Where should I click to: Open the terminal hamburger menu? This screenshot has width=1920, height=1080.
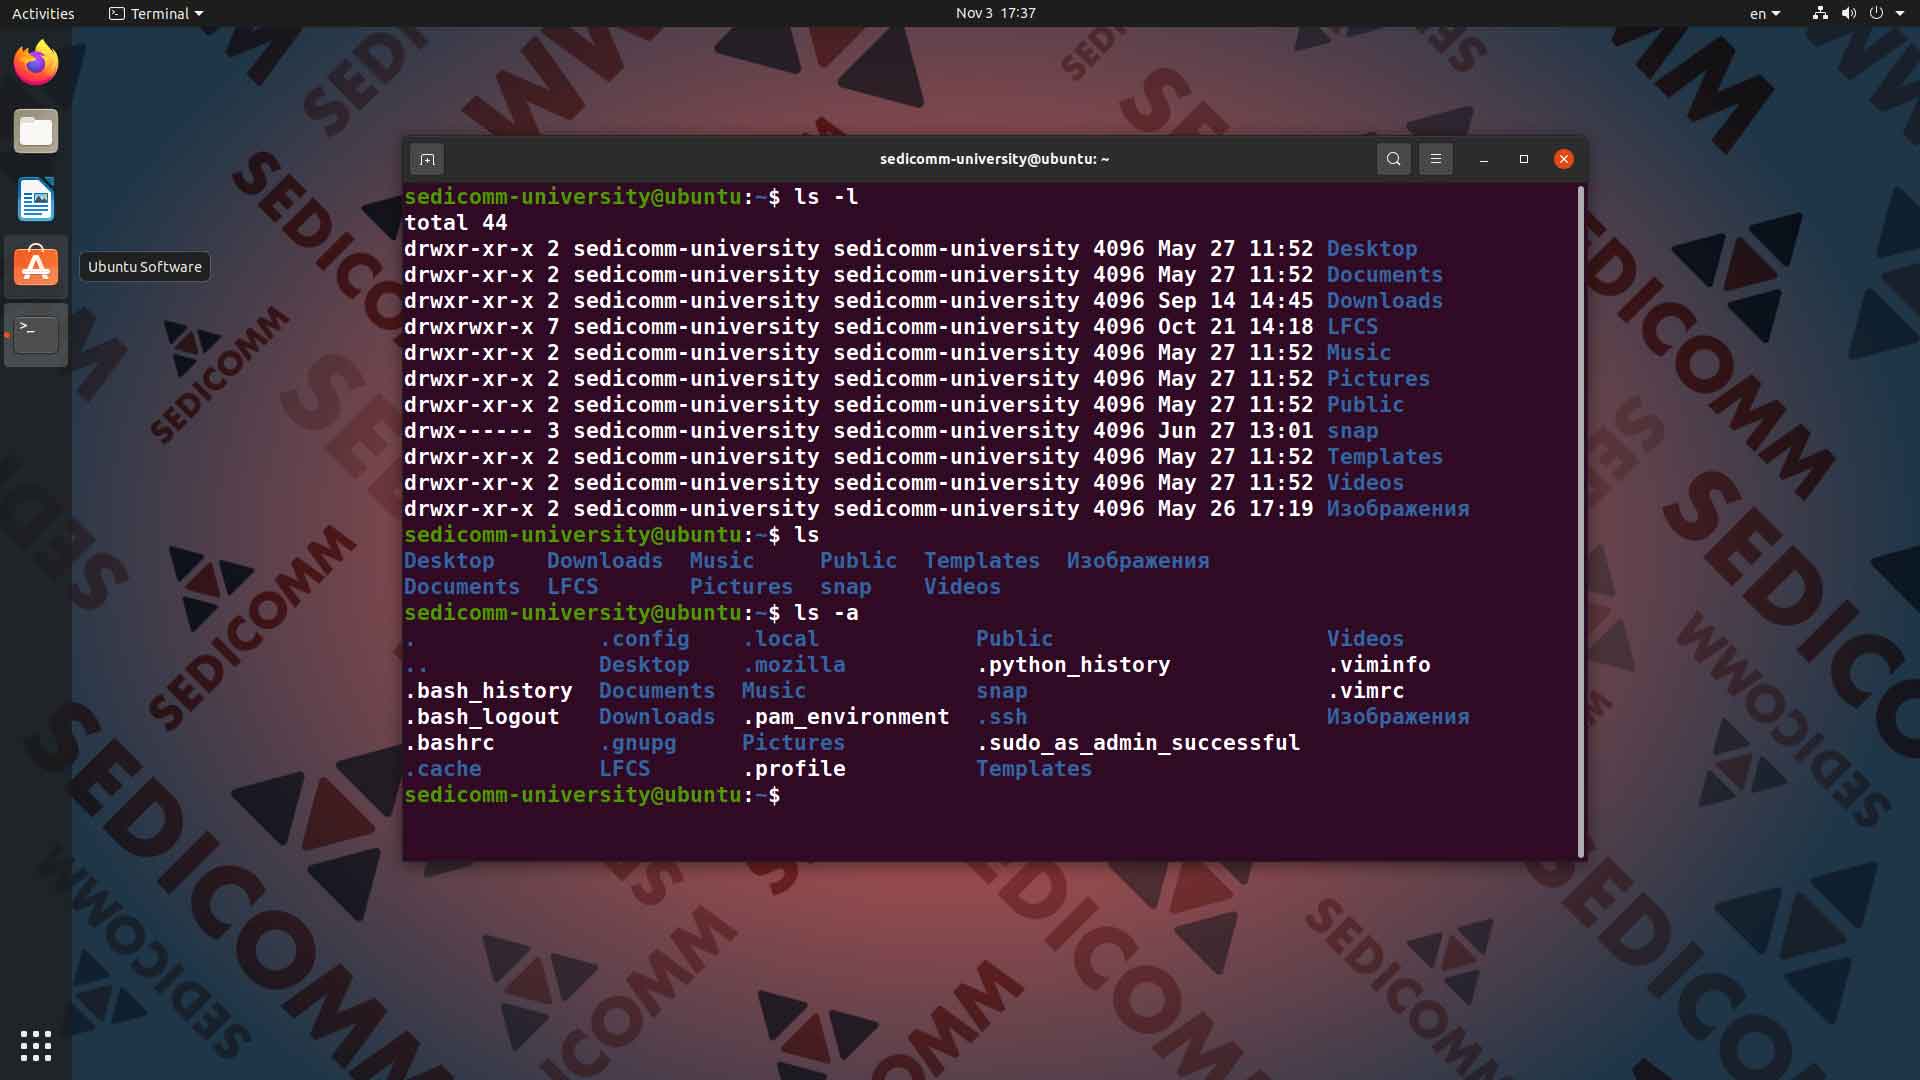pyautogui.click(x=1436, y=159)
